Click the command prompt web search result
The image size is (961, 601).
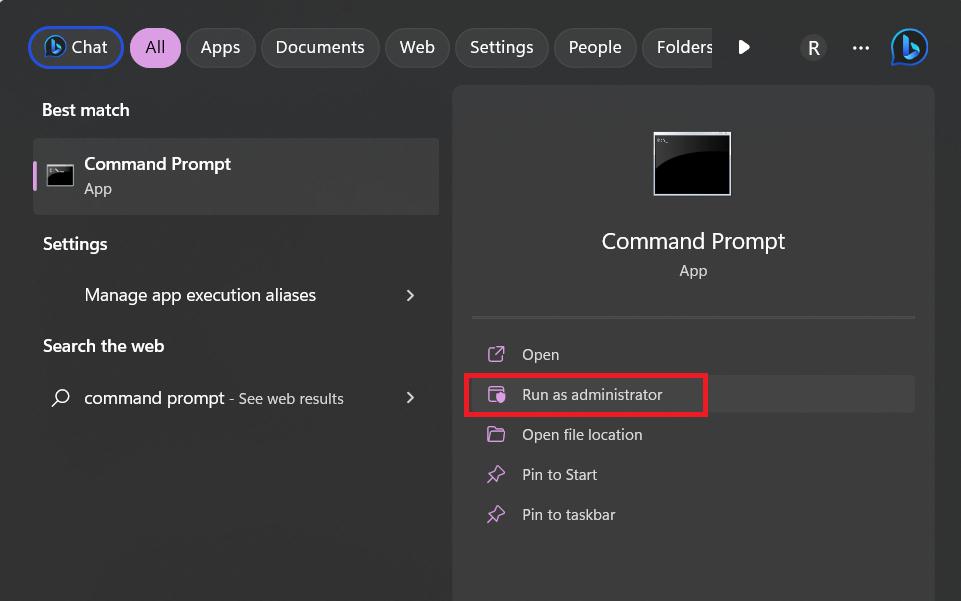click(236, 398)
